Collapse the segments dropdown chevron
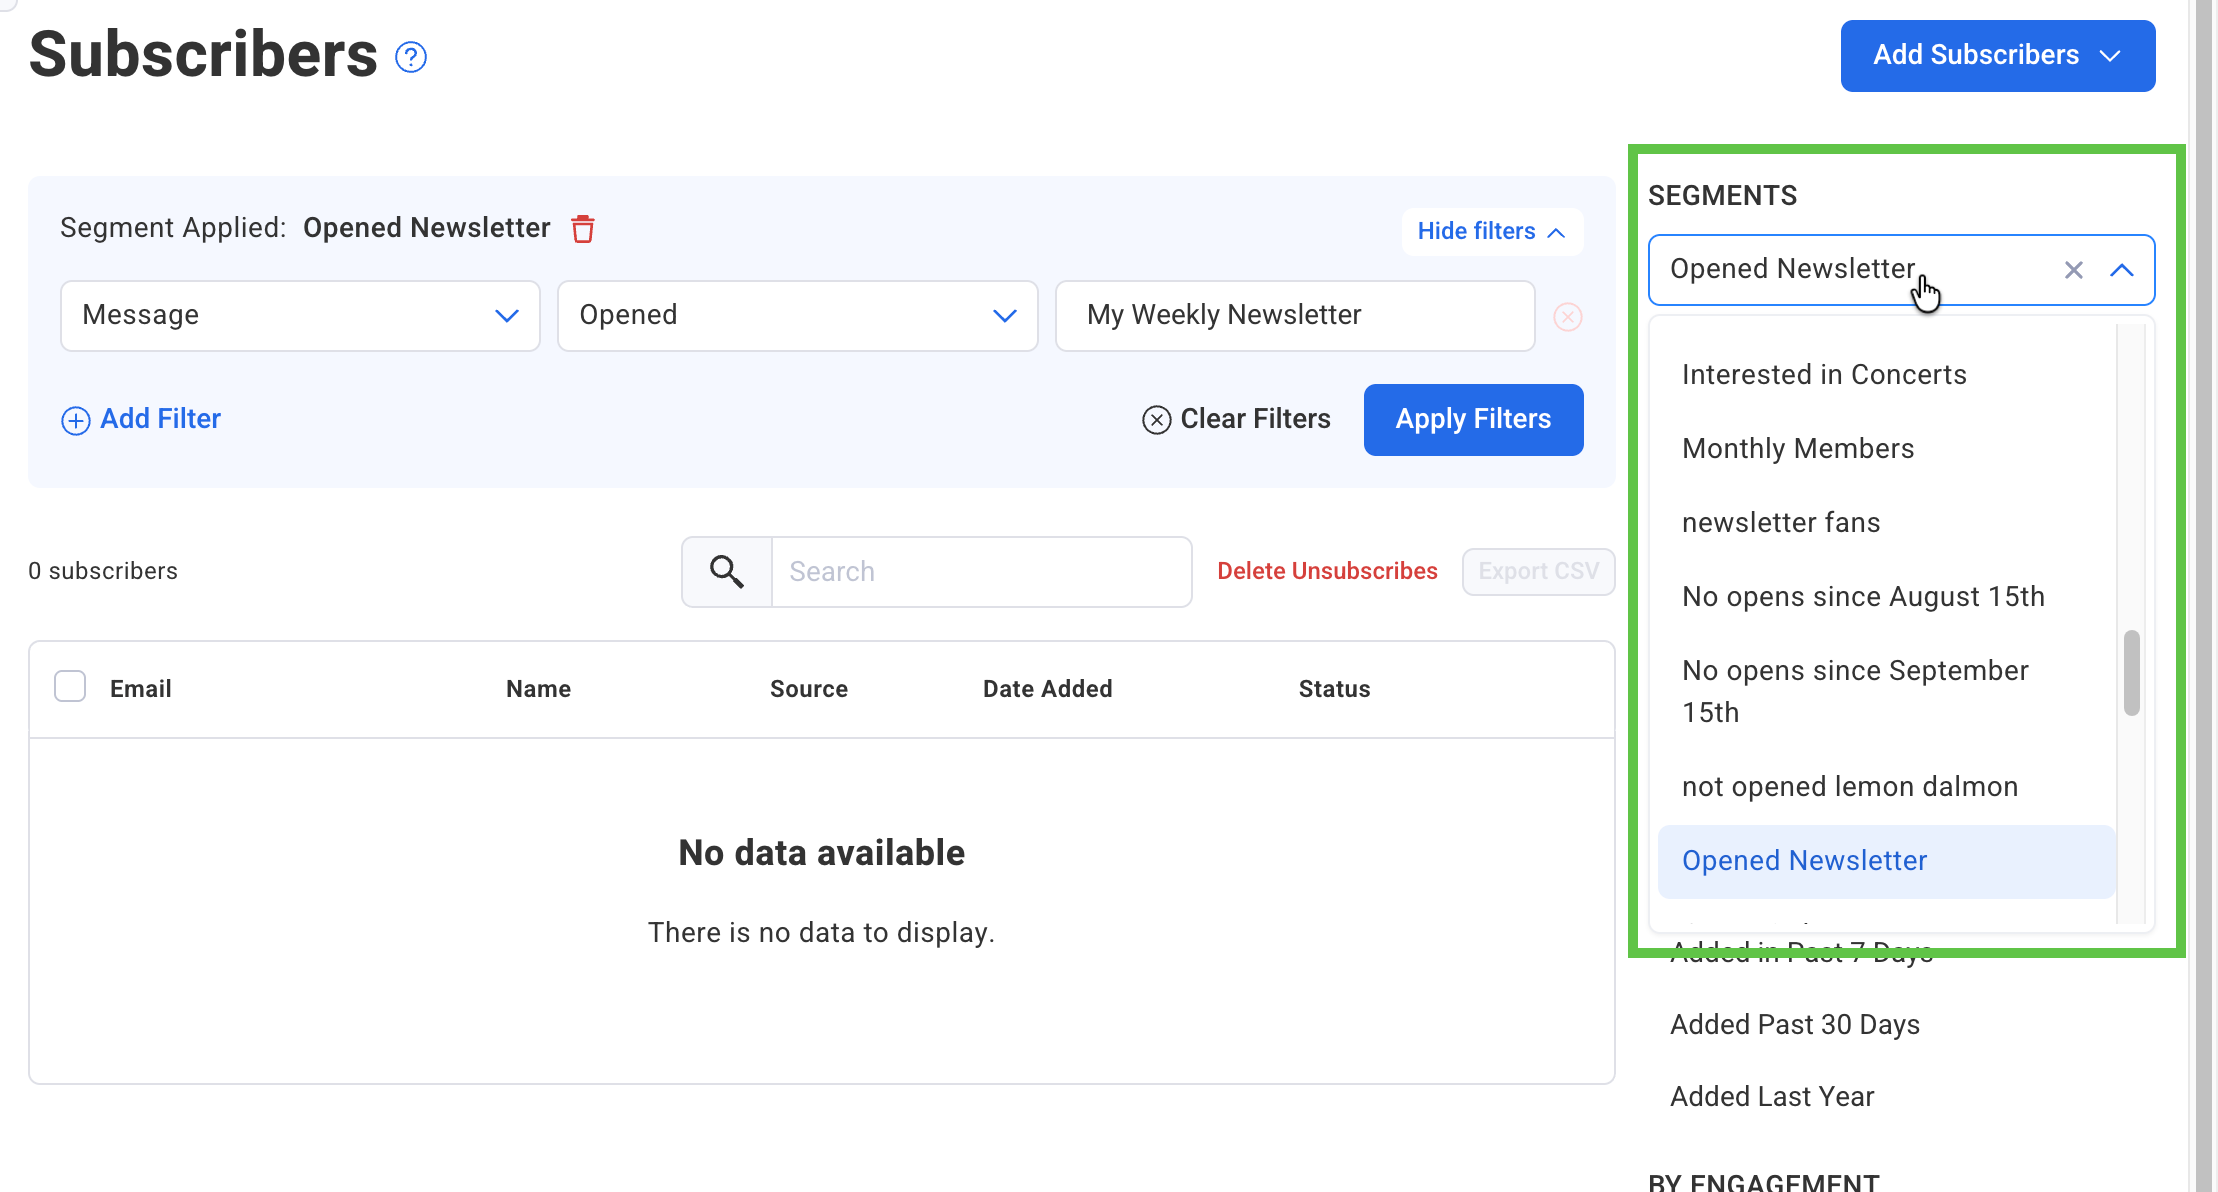This screenshot has height=1192, width=2218. pyautogui.click(x=2122, y=270)
